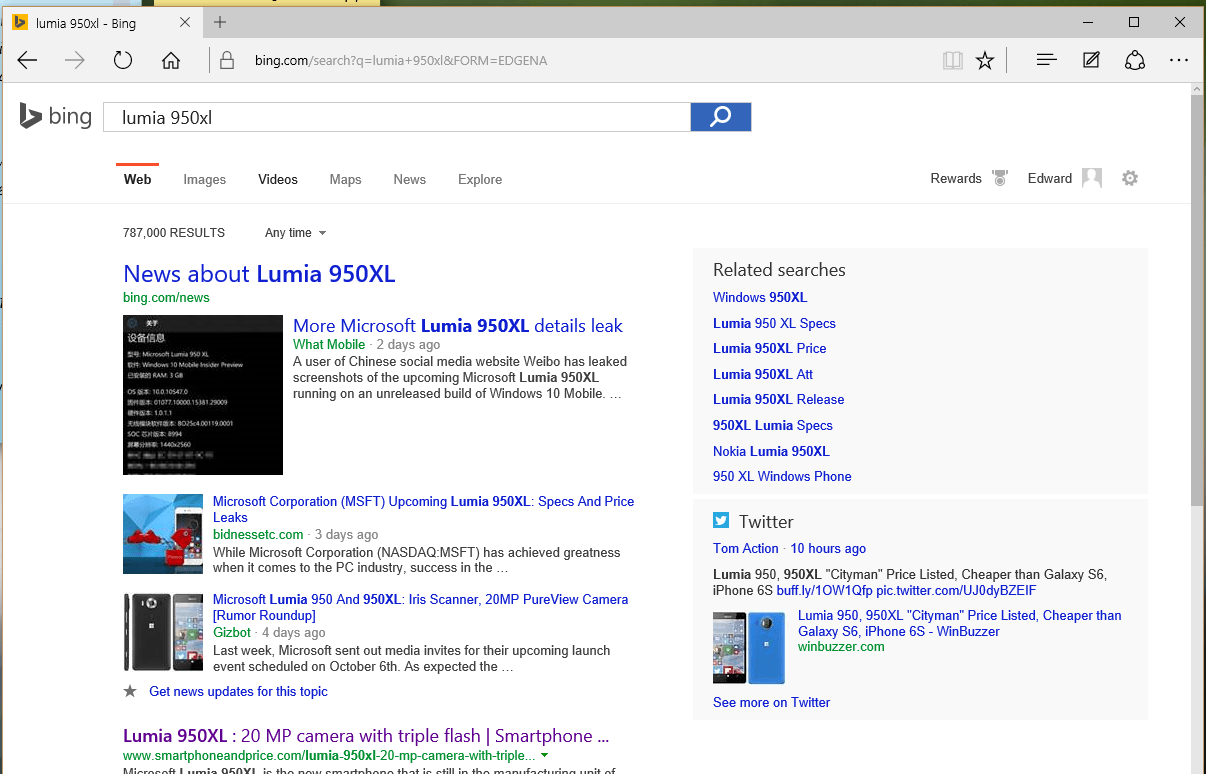This screenshot has width=1206, height=774.
Task: Open the home page icon
Action: point(171,61)
